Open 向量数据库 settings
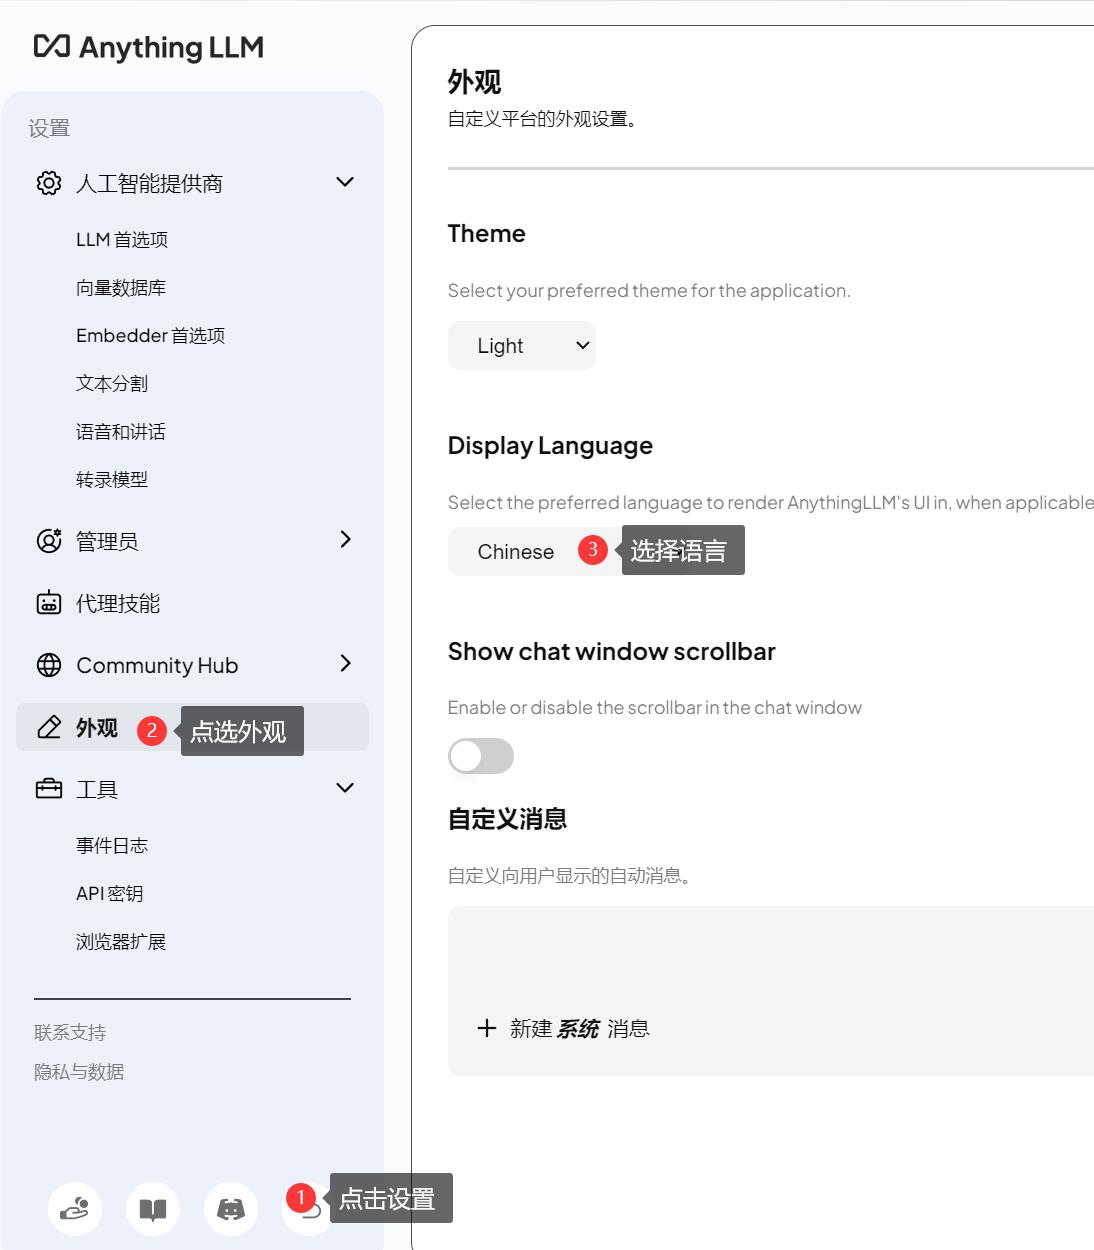Screen dimensions: 1094x1250 (121, 288)
